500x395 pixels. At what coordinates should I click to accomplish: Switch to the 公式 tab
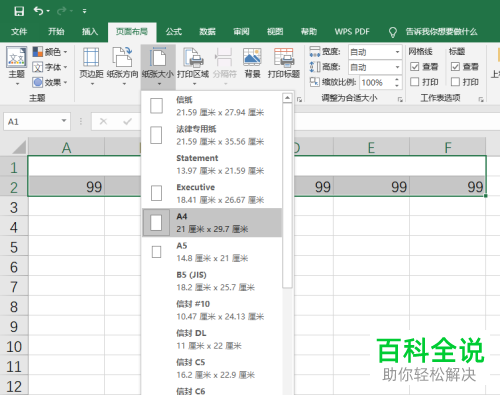174,32
